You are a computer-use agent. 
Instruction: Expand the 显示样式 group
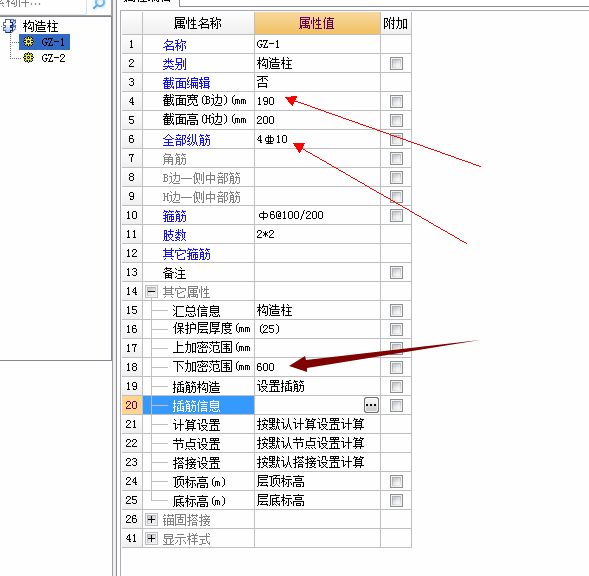point(151,538)
